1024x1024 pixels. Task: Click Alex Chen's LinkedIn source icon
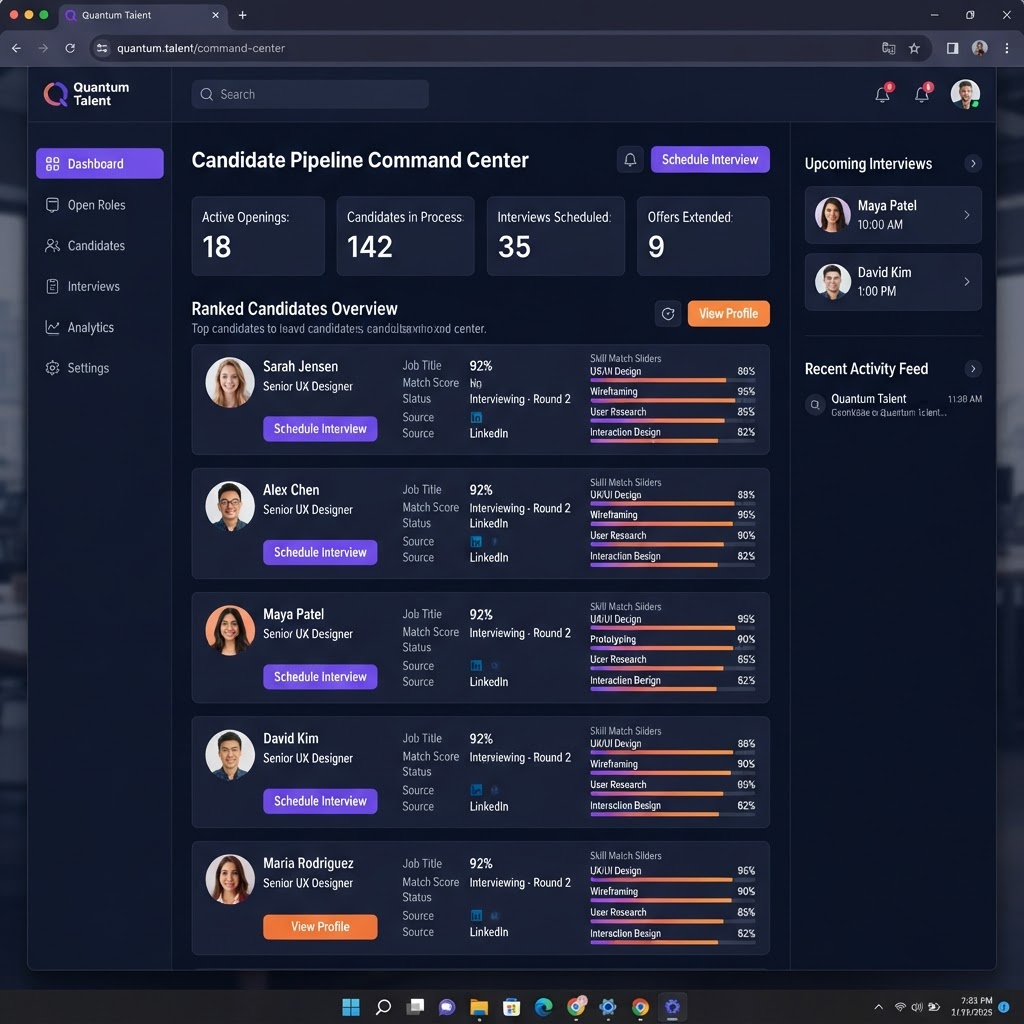tap(476, 541)
